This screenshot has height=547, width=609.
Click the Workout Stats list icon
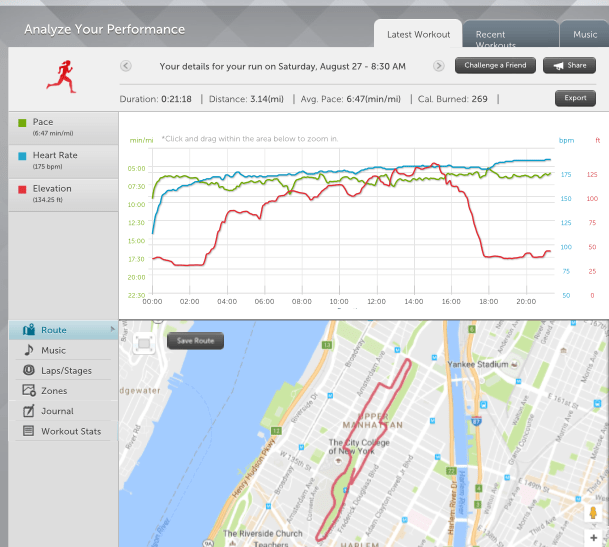pos(28,432)
